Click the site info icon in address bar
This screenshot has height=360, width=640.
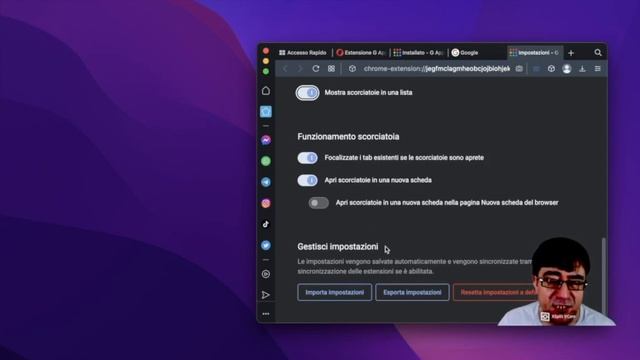click(352, 69)
